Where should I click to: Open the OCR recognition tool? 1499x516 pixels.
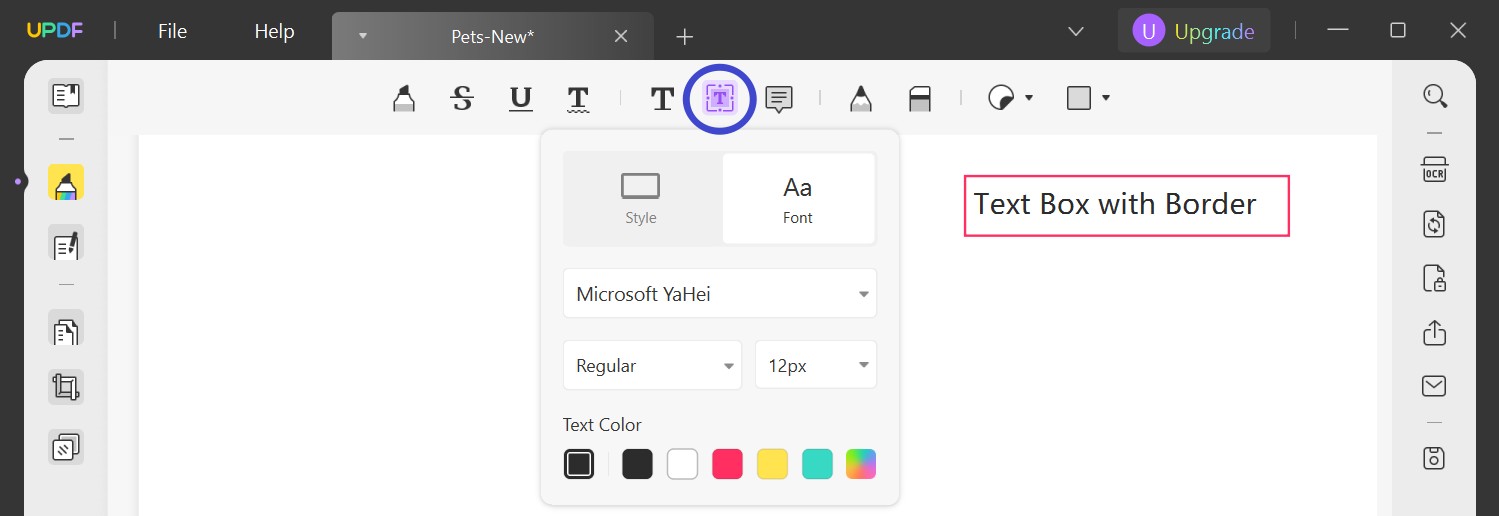click(x=1435, y=169)
